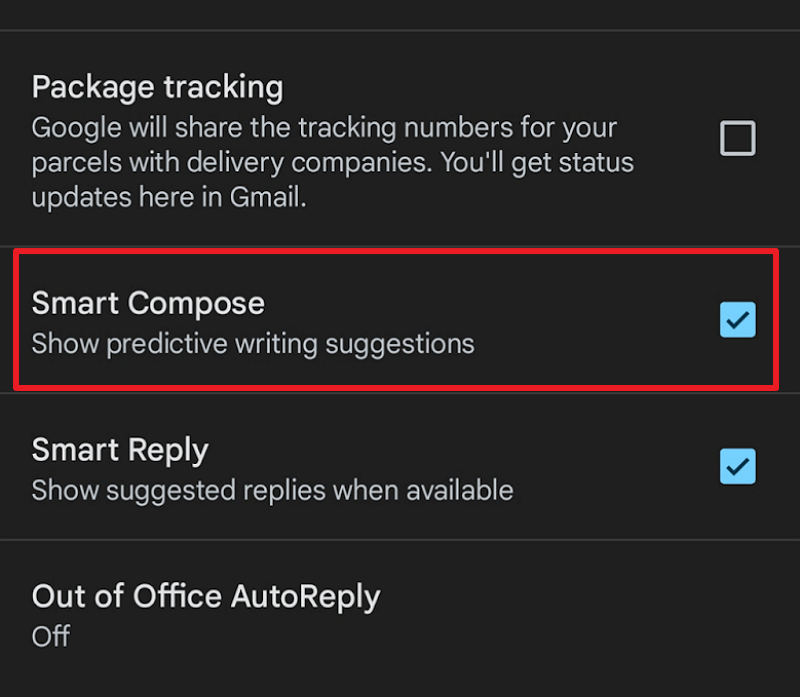
Task: Tap the Smart Reply heading text
Action: click(x=120, y=450)
